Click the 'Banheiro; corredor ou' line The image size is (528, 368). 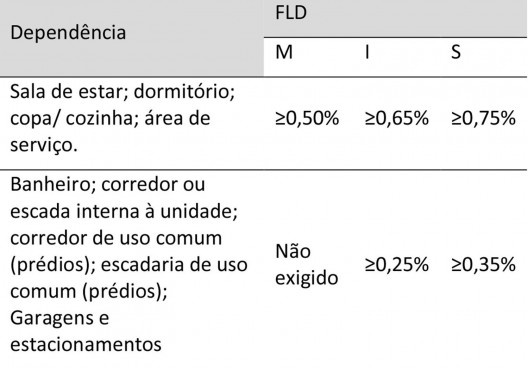tap(107, 185)
